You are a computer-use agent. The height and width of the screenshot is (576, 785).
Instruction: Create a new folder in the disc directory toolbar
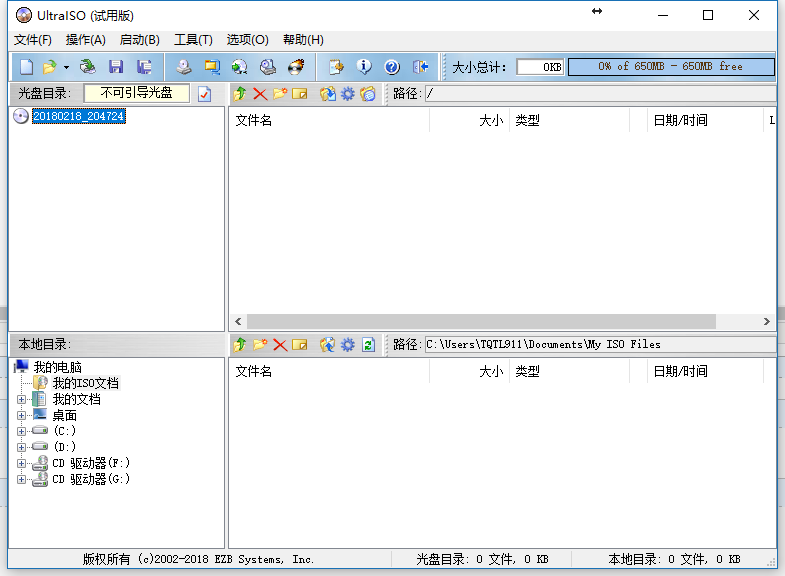tap(280, 94)
